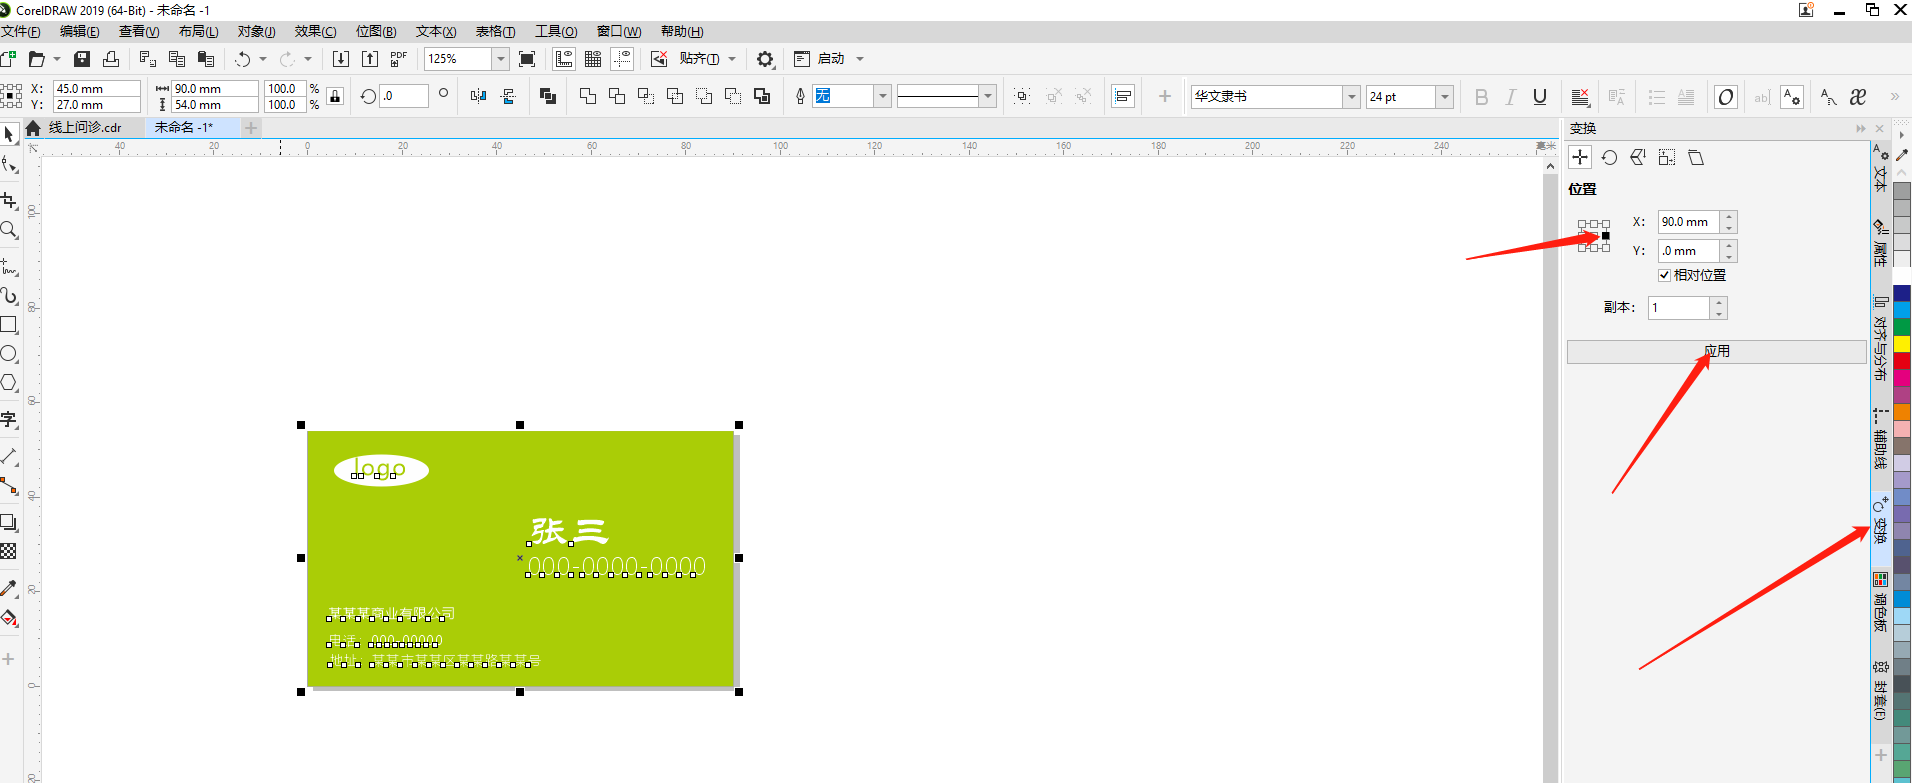Expand the Undo history dropdown arrow
This screenshot has width=1912, height=783.
pyautogui.click(x=263, y=59)
